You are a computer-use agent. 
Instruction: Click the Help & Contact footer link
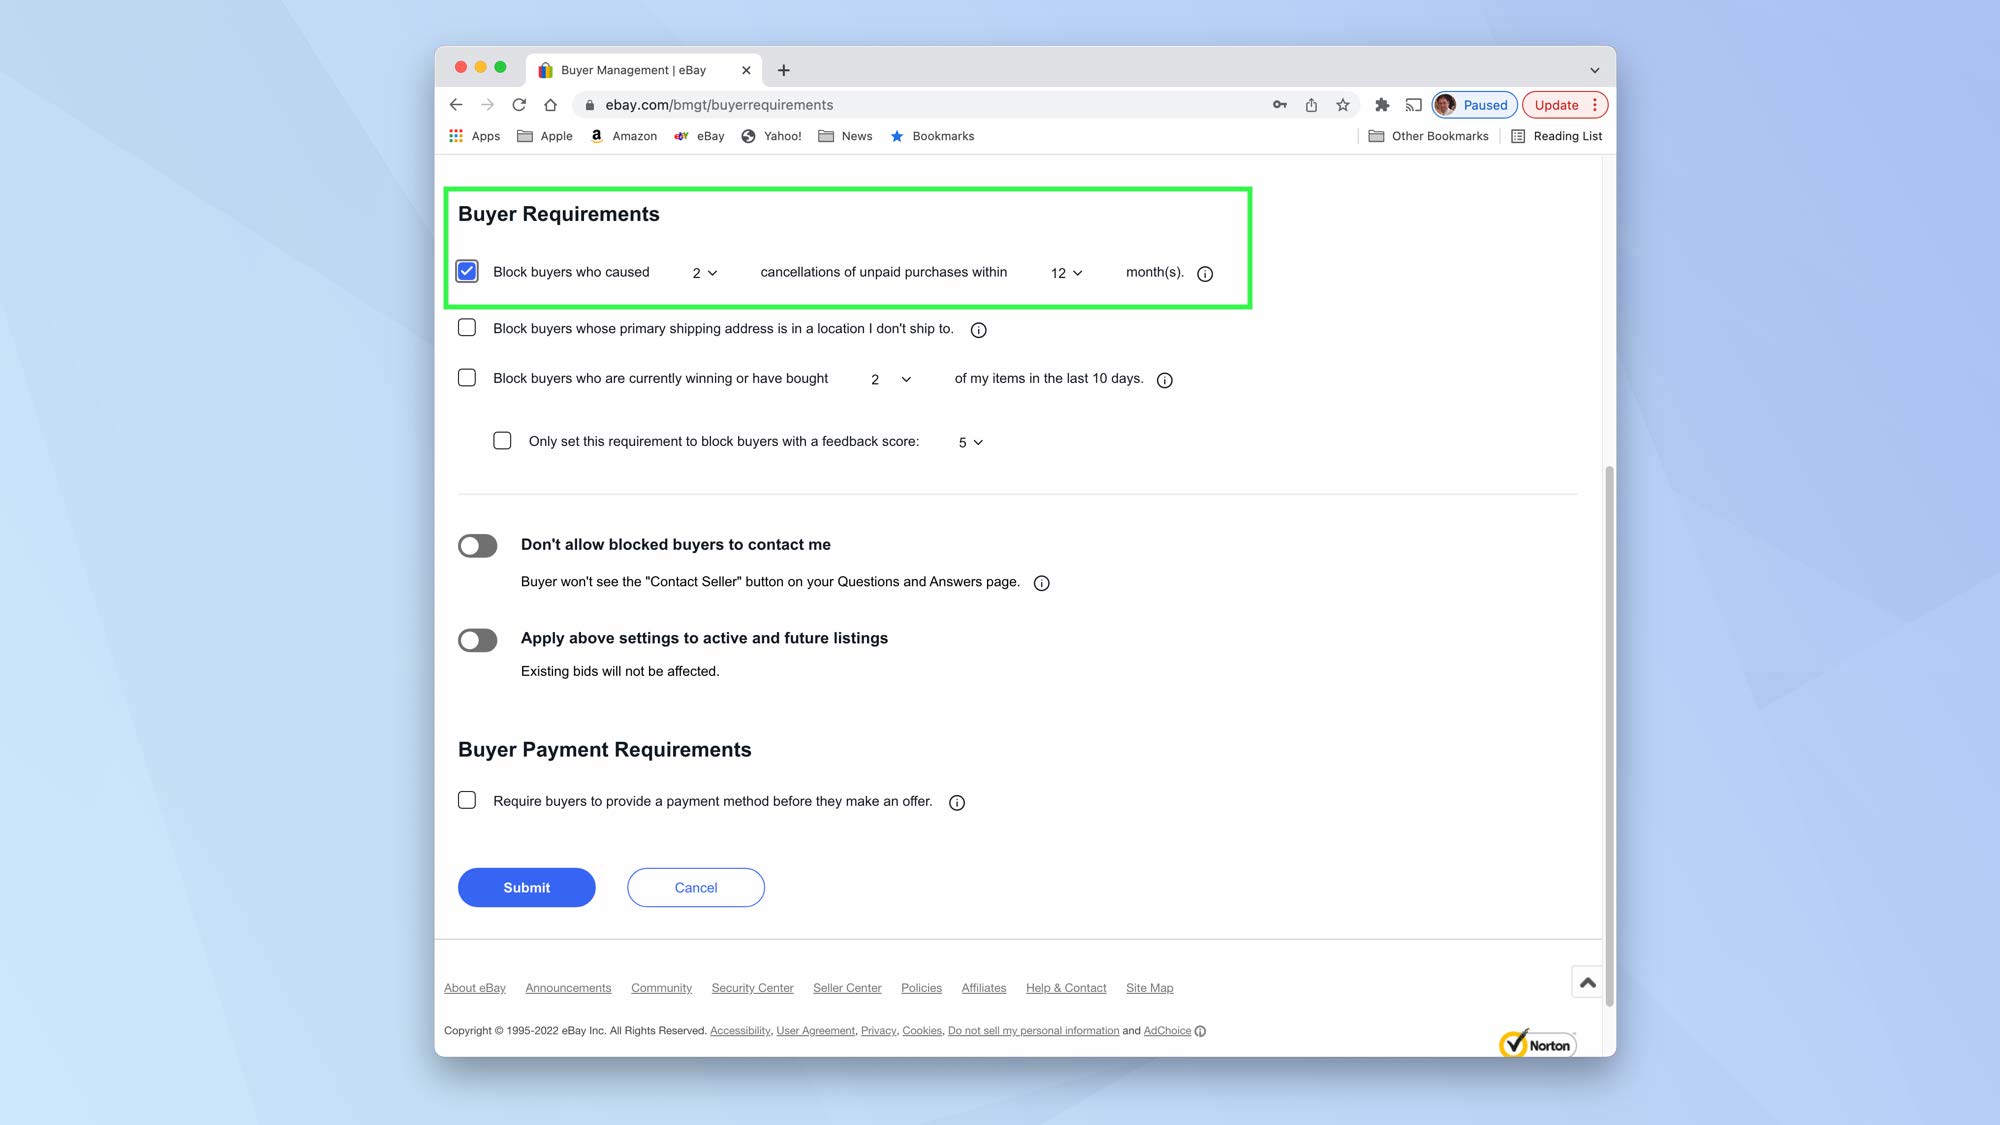1066,988
